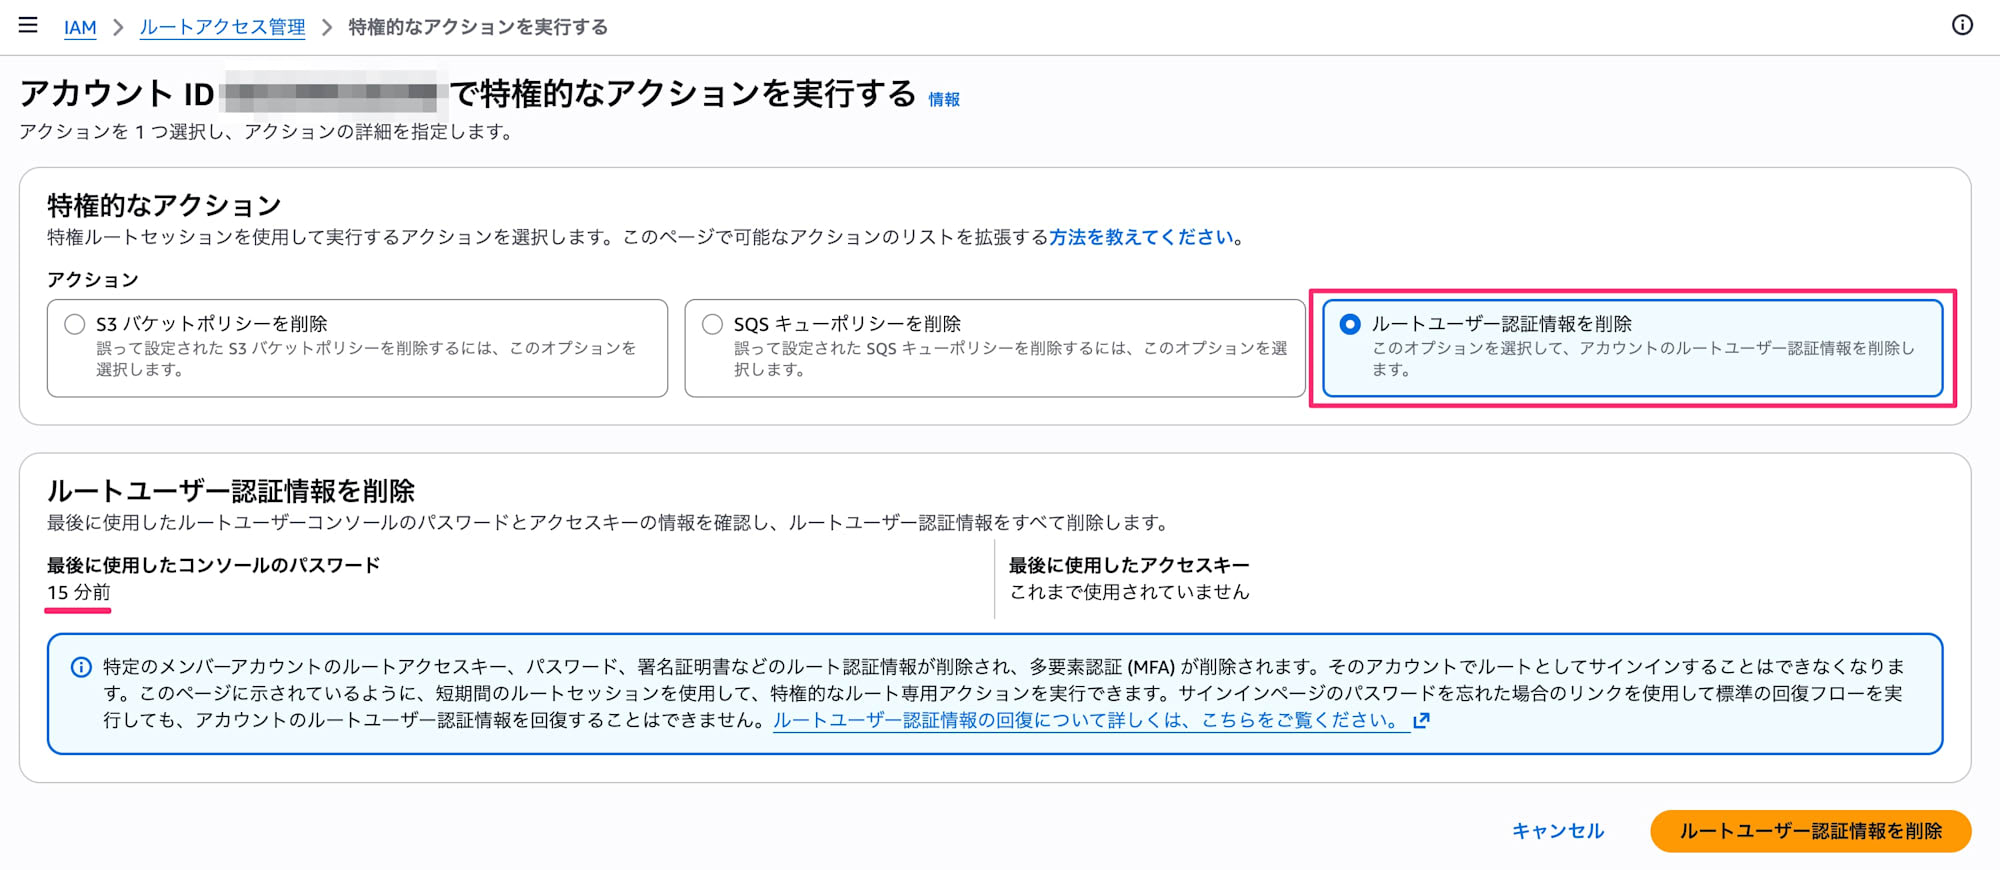Select the S3 バケットポリシーを削除 radio option

coord(74,324)
